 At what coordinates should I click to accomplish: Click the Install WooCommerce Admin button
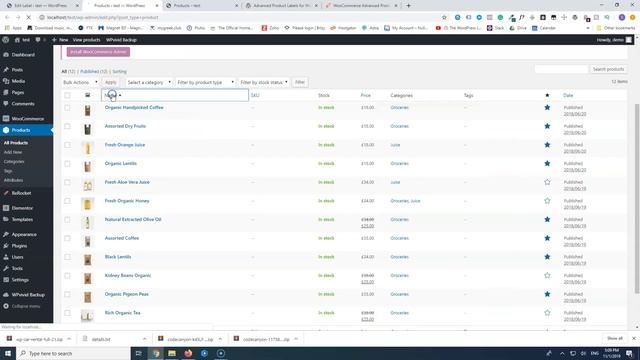pos(98,52)
